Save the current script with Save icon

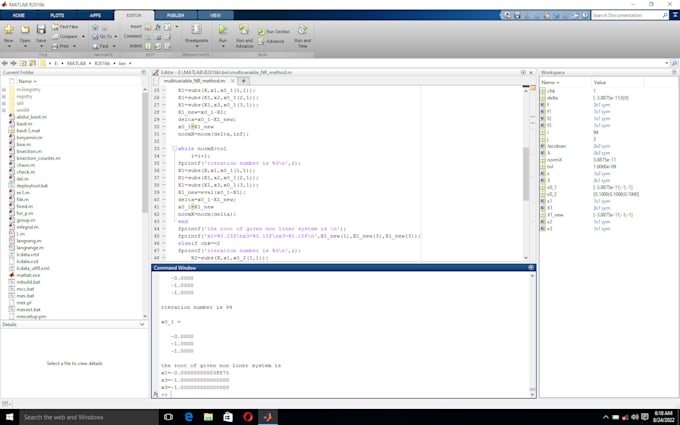point(41,30)
